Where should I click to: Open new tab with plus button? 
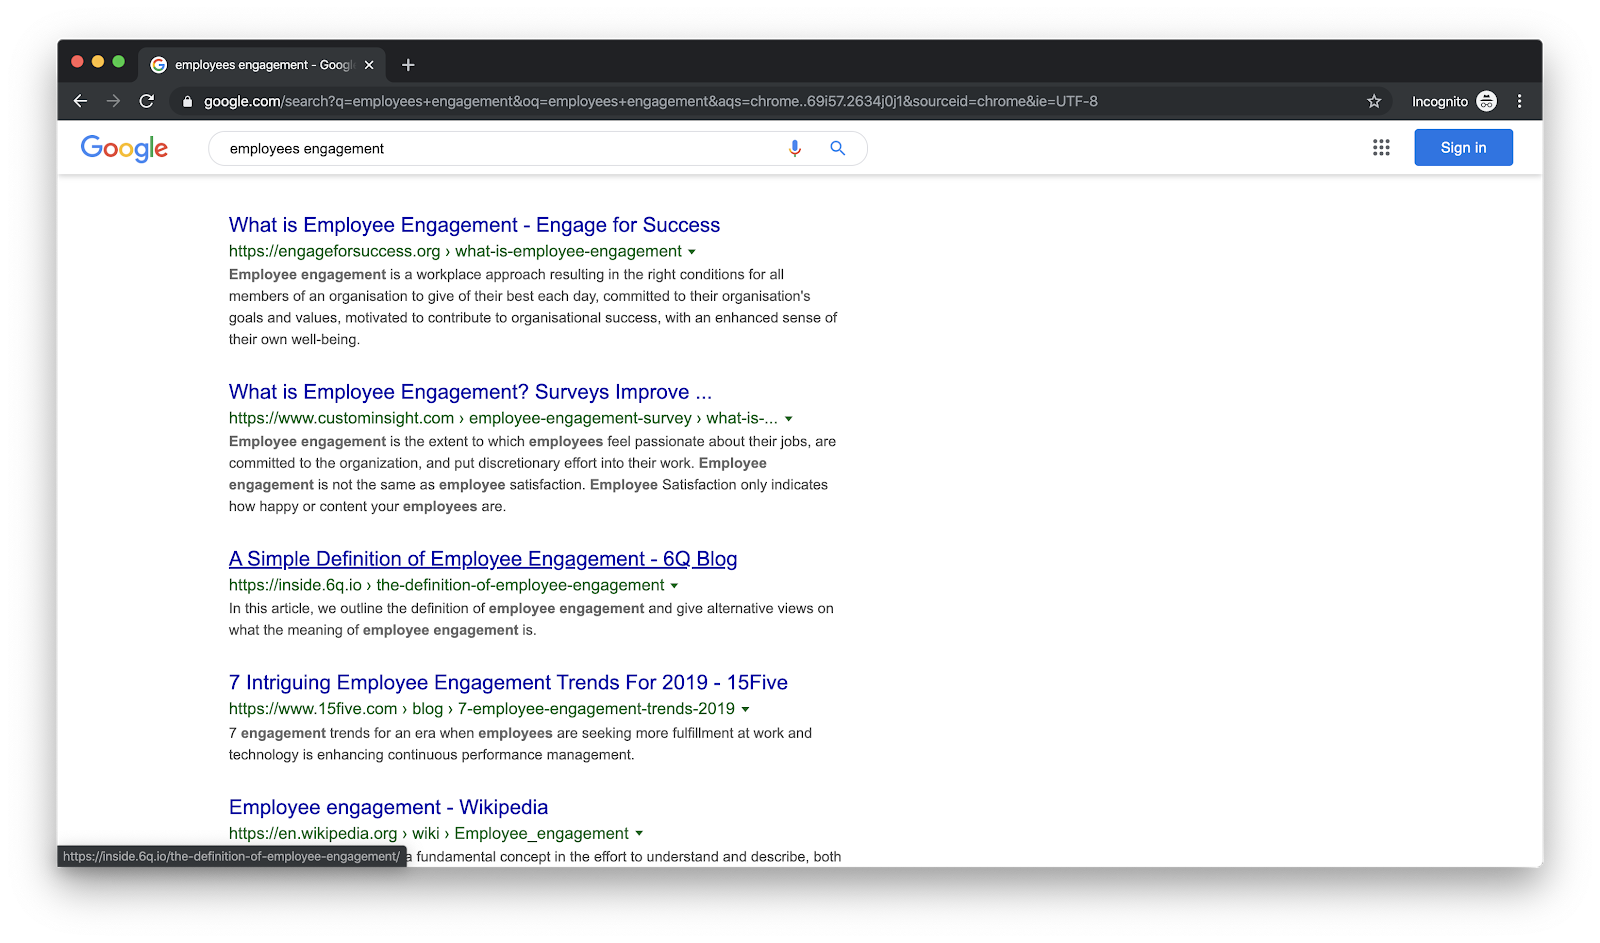pos(408,65)
